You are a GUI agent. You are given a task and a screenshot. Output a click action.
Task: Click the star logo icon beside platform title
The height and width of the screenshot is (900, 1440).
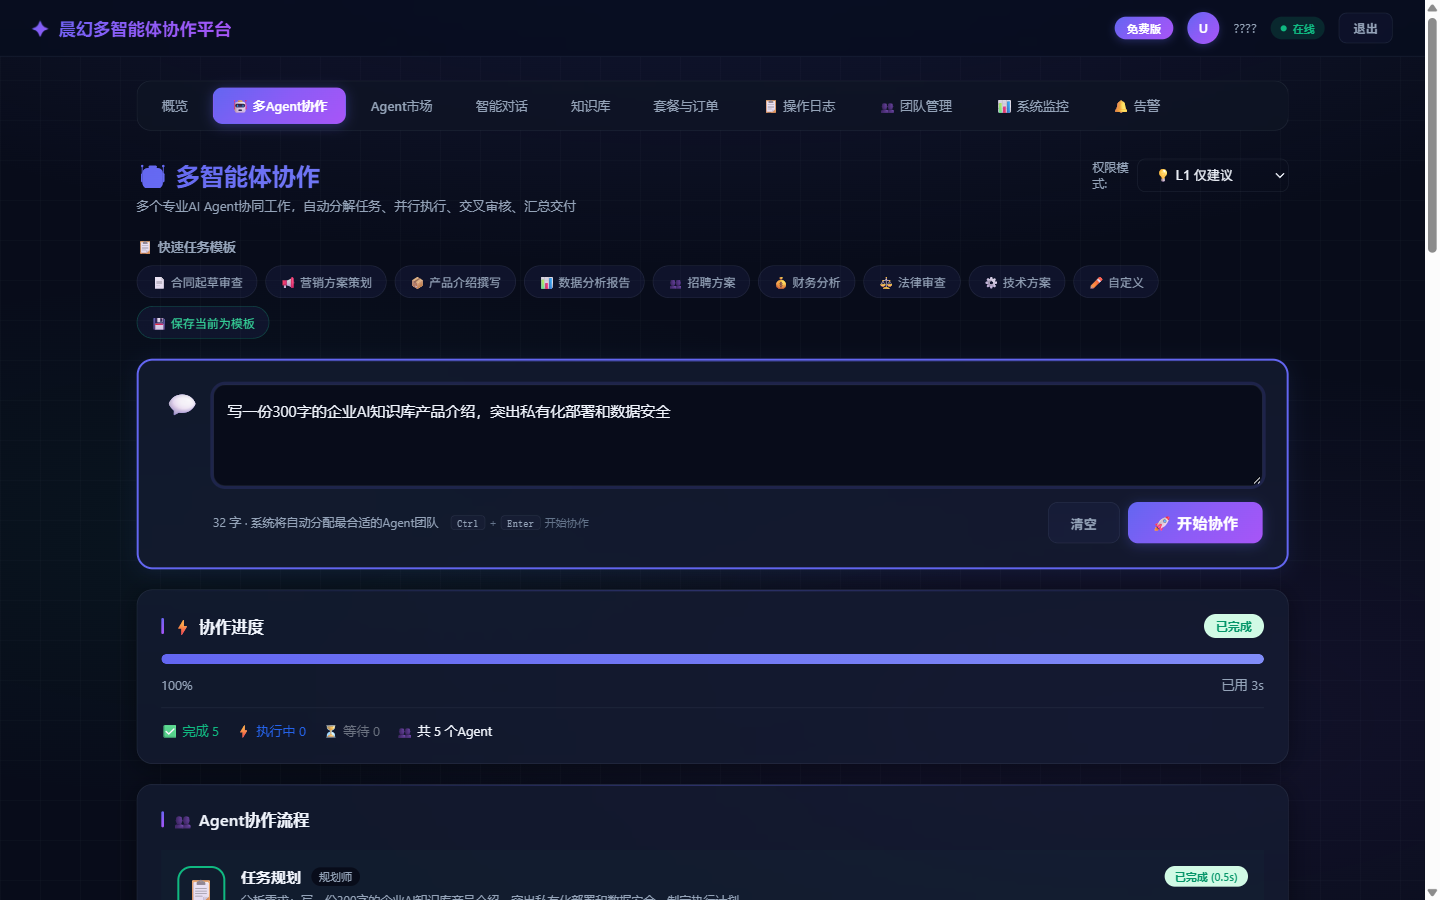(x=40, y=29)
